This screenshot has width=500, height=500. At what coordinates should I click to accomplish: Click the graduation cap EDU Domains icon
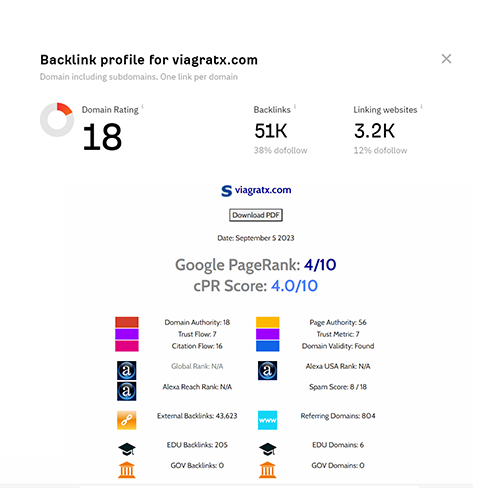coord(268,449)
